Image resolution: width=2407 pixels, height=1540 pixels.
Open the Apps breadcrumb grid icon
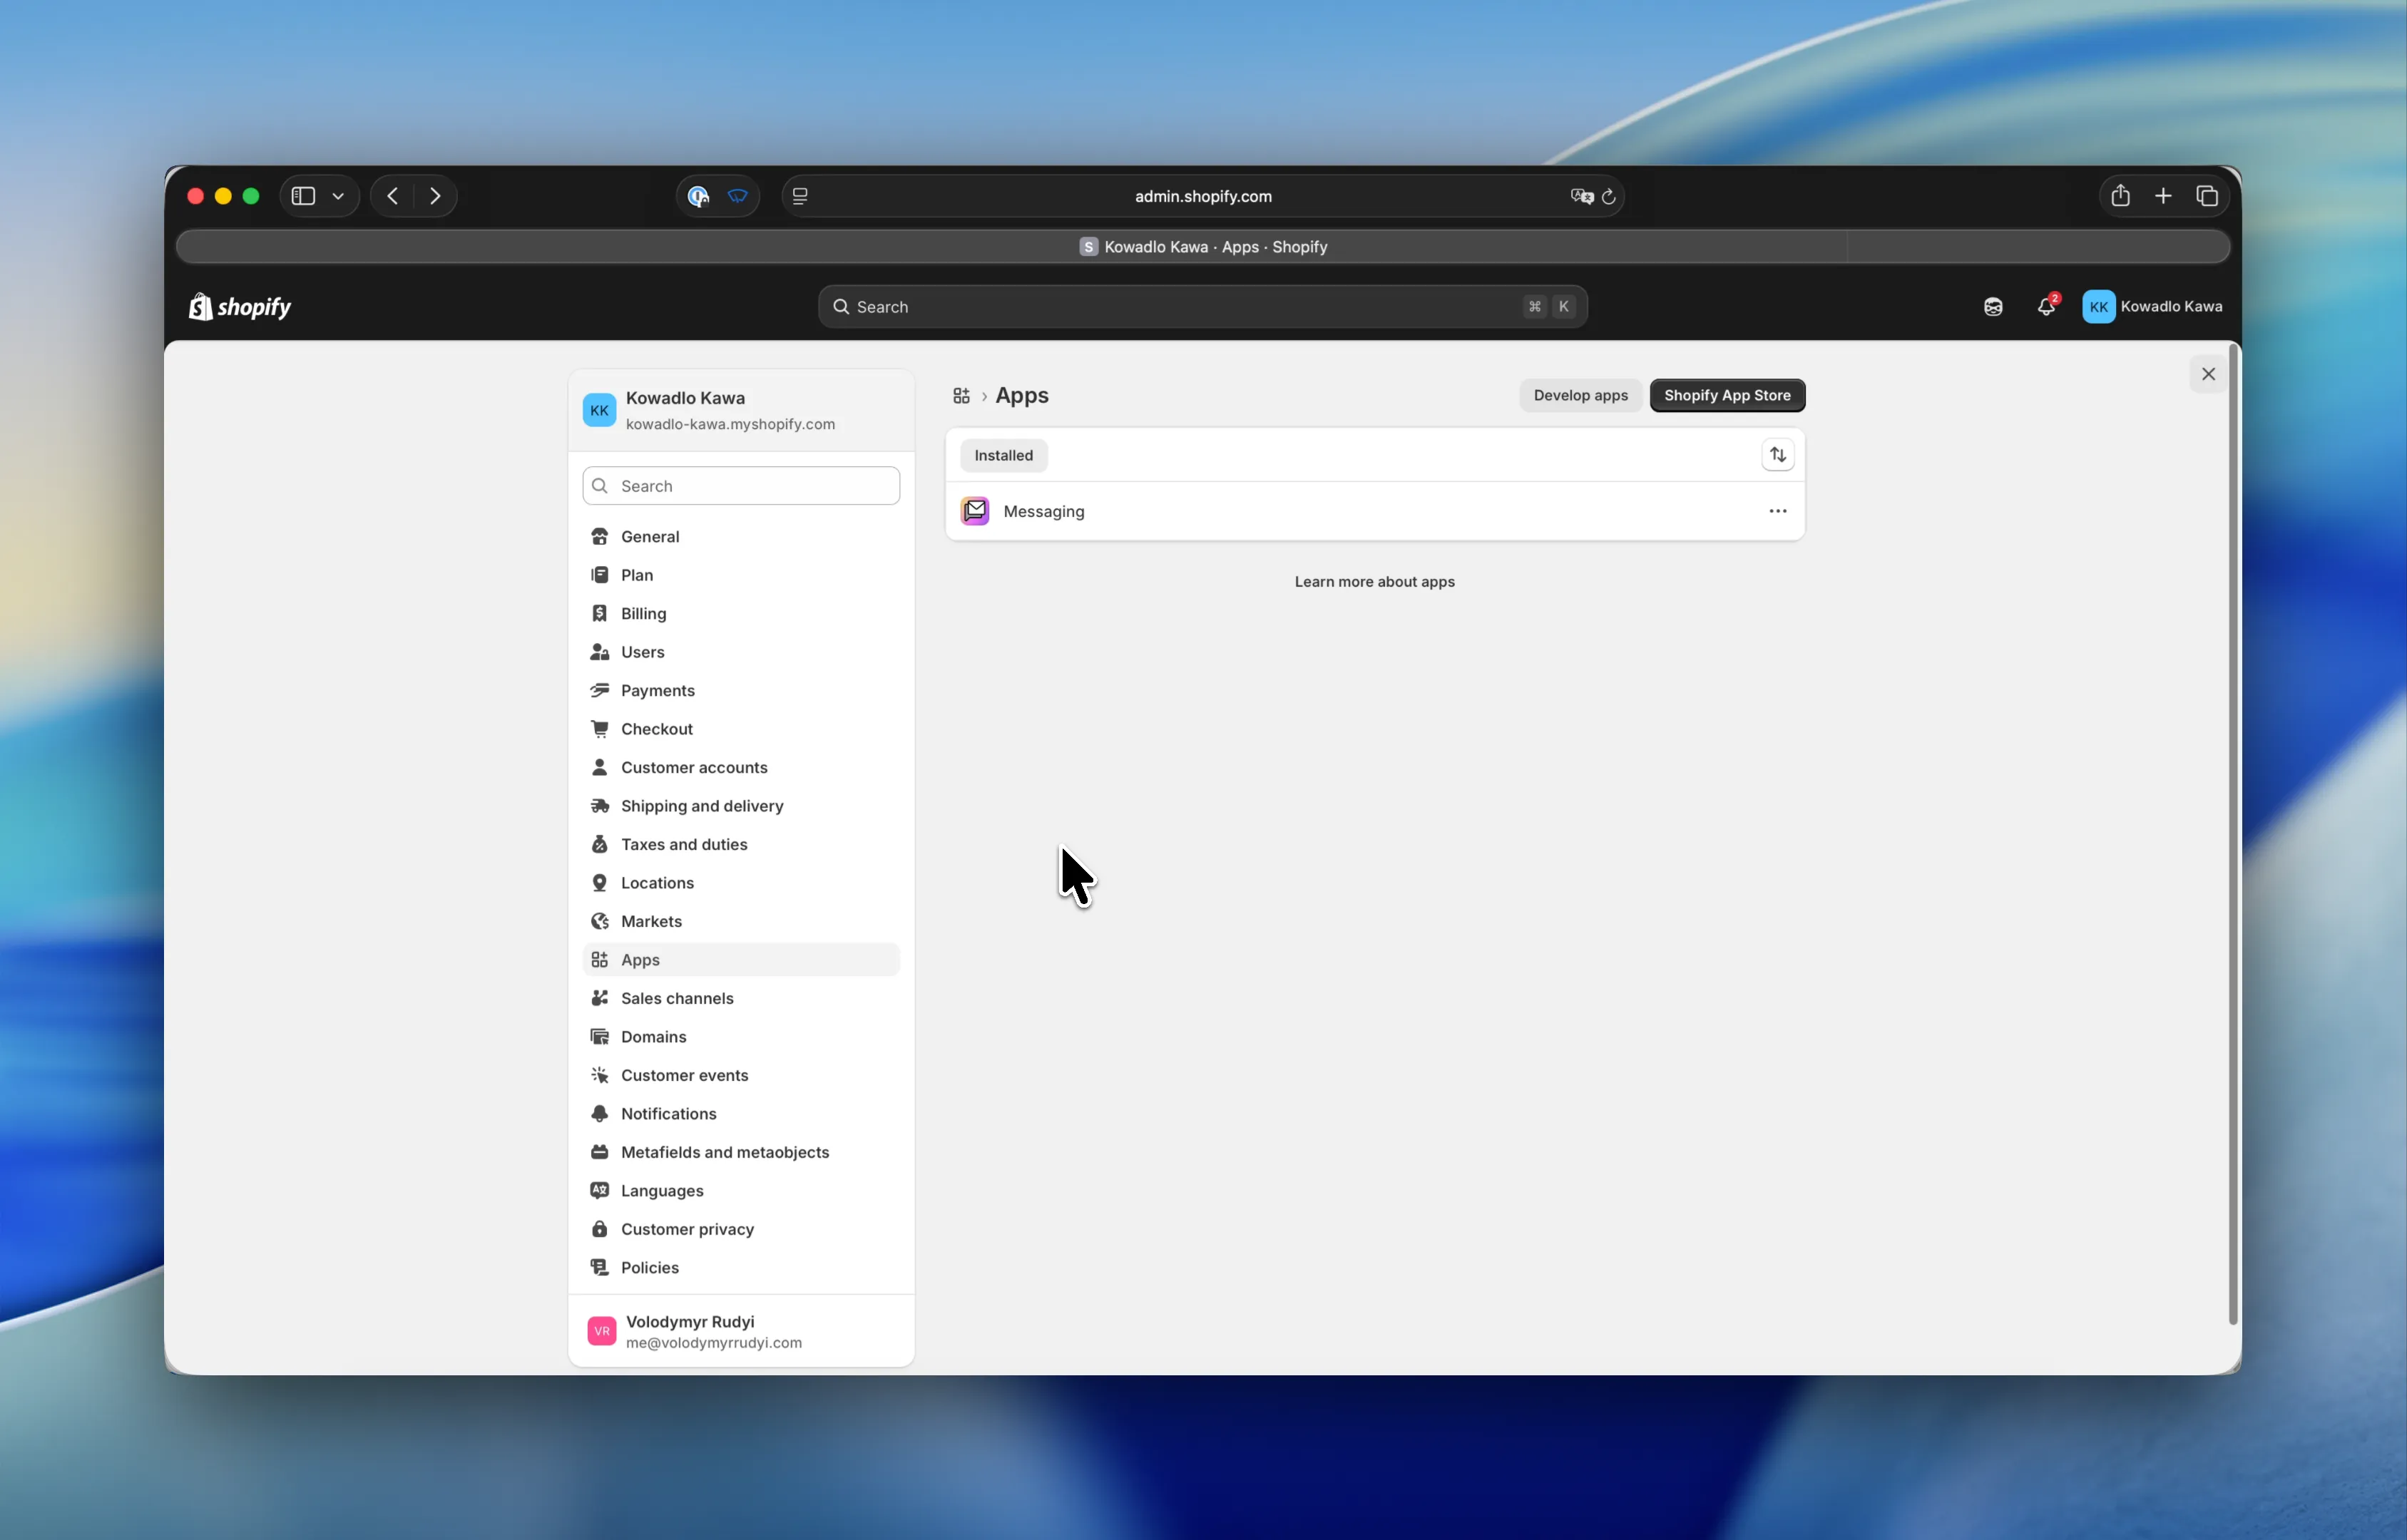961,396
